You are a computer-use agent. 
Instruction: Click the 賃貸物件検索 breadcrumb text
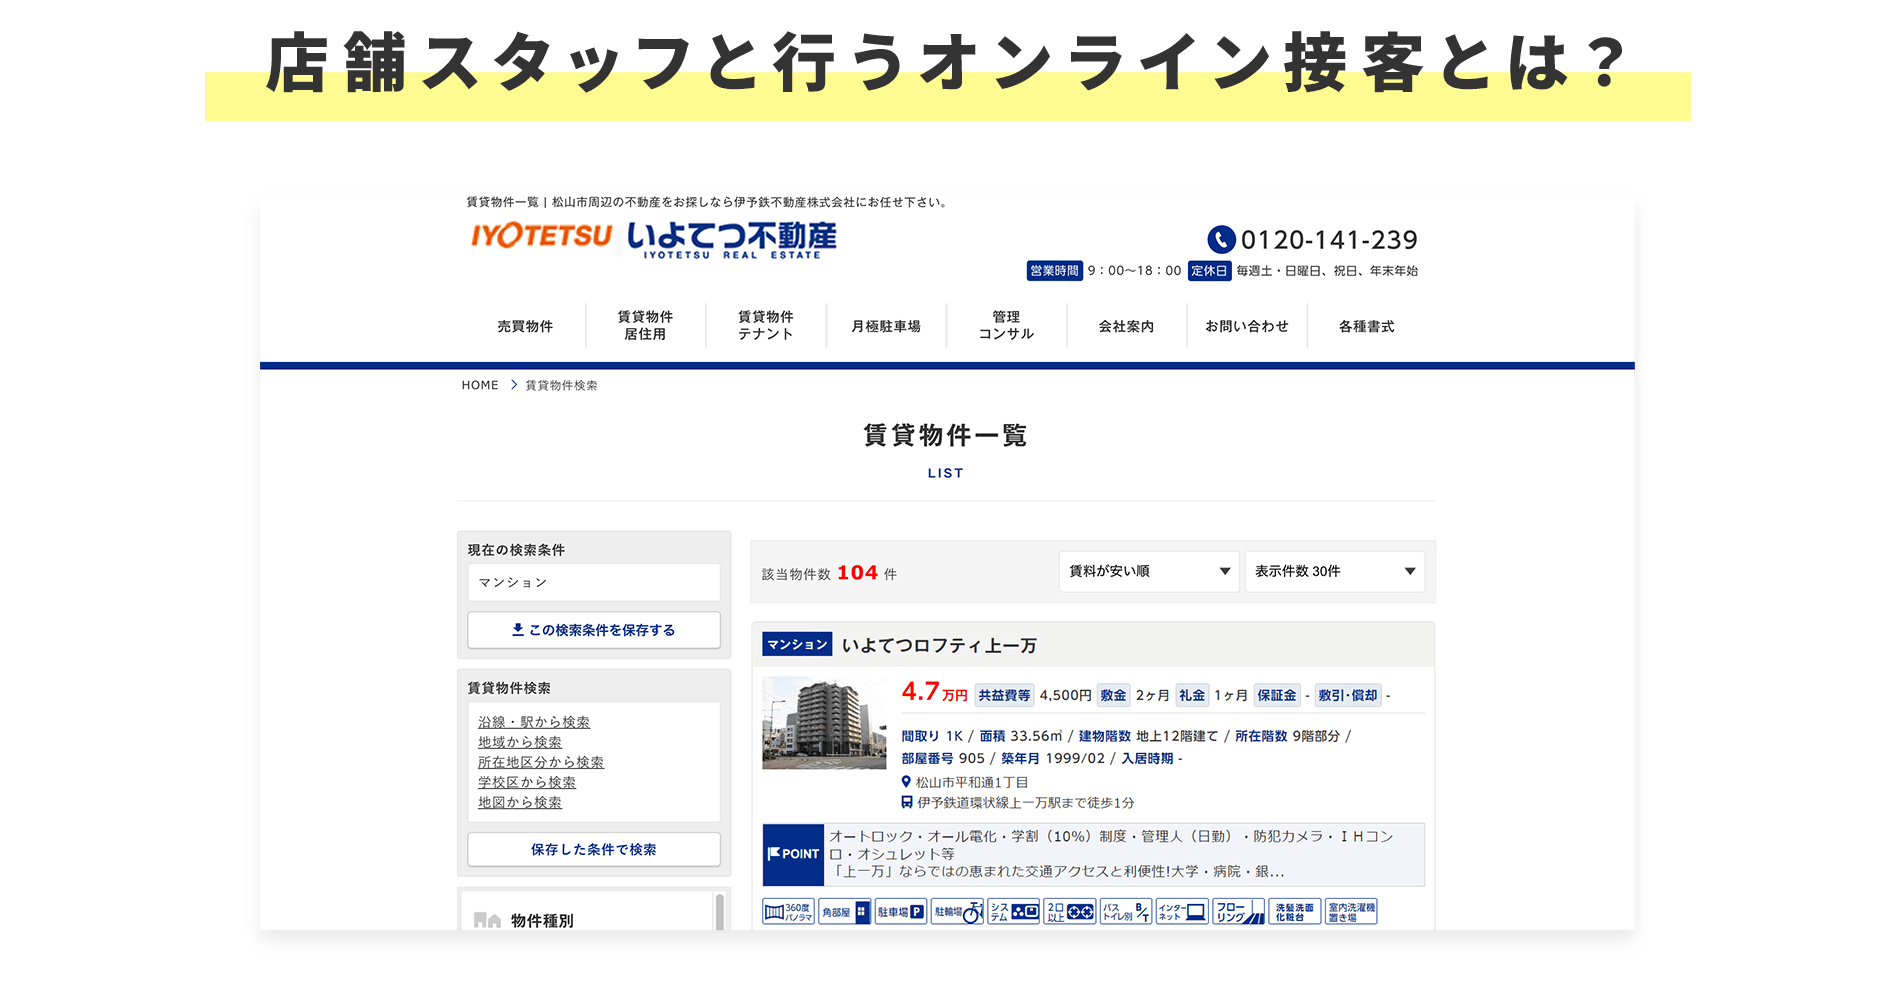coord(561,385)
